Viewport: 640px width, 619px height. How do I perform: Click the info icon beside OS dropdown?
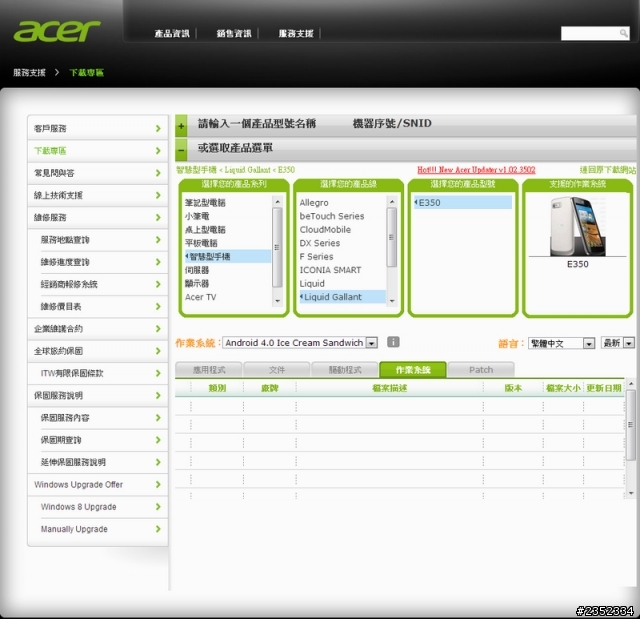click(393, 342)
